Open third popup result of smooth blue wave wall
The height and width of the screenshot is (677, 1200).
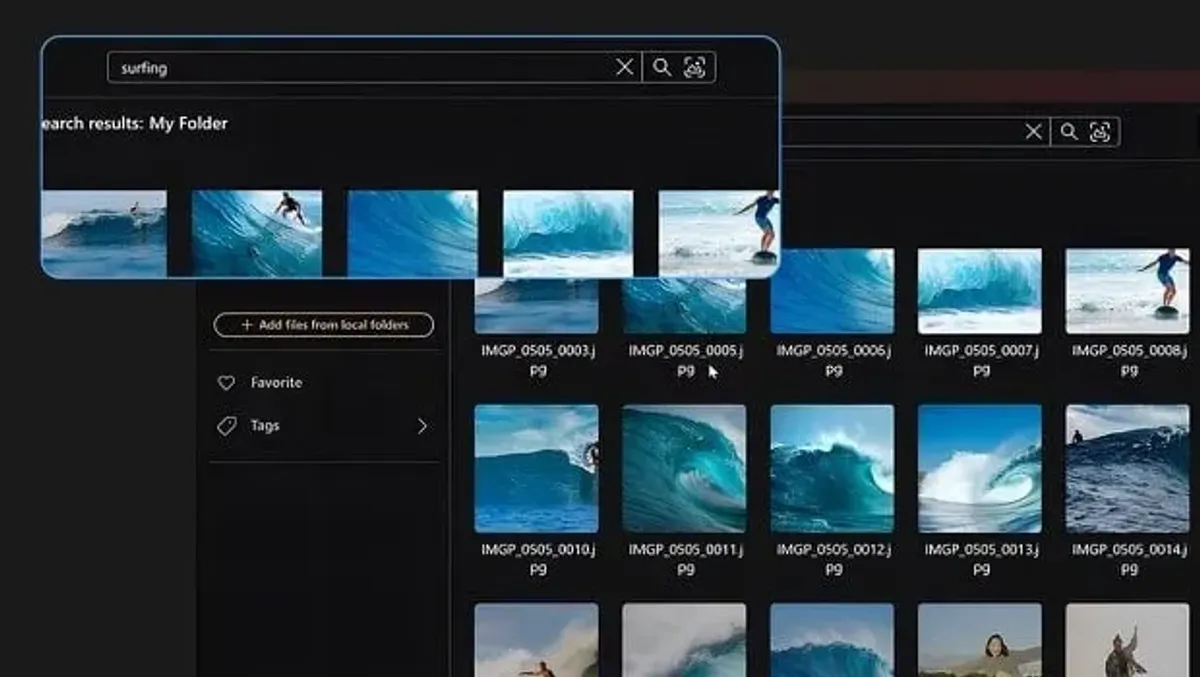point(412,233)
